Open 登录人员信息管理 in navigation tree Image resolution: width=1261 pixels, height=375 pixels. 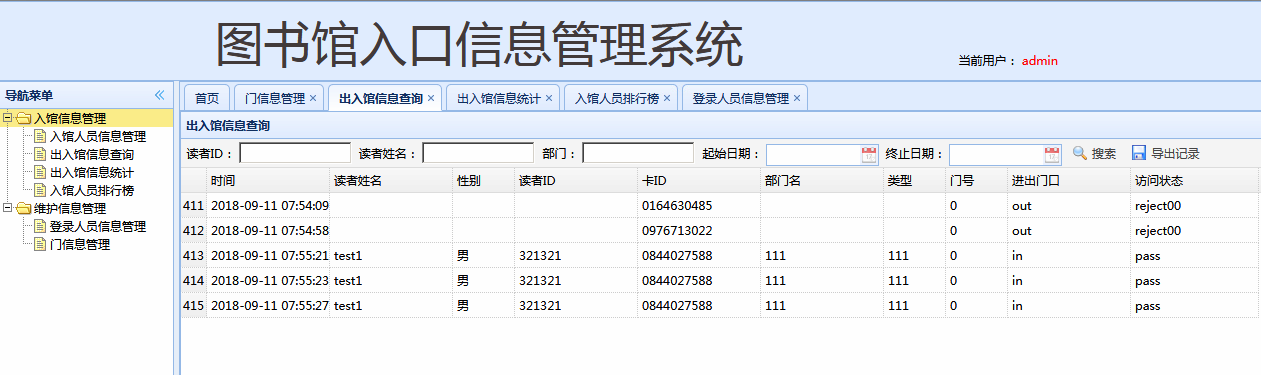pyautogui.click(x=98, y=227)
